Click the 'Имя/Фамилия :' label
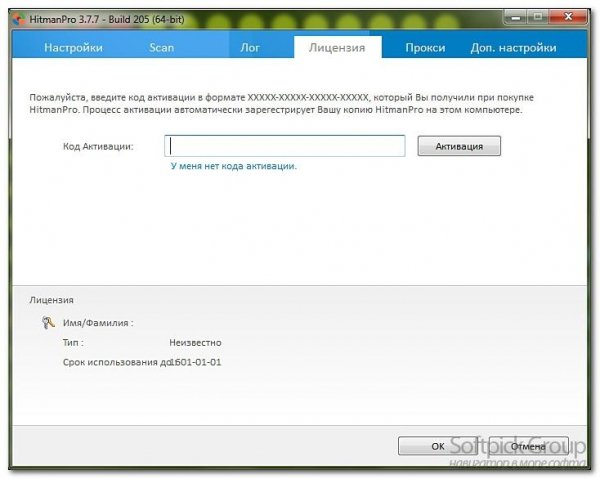The width and height of the screenshot is (600, 479). click(98, 323)
